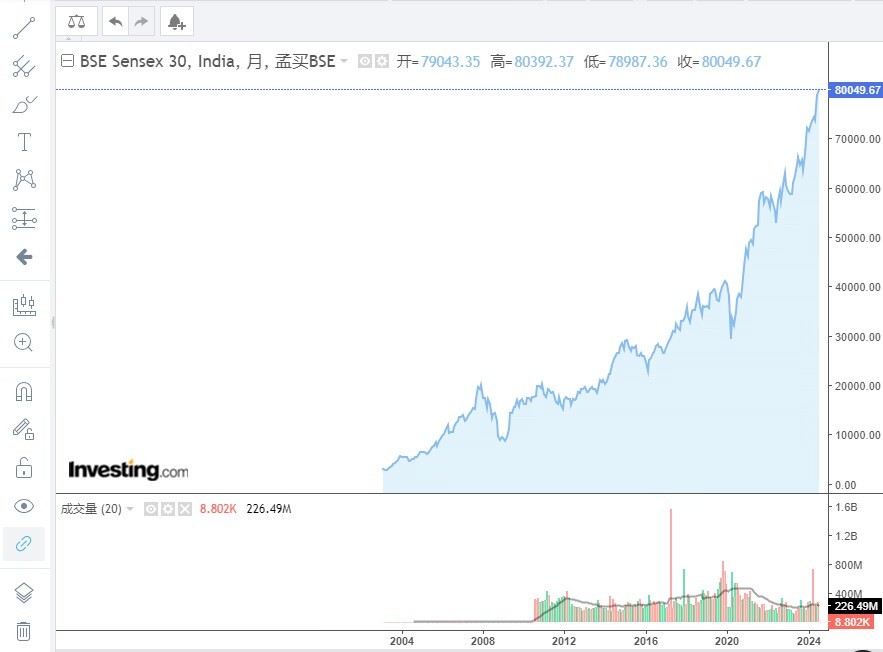Click the 收=80049.67 close value
This screenshot has width=883, height=652.
point(719,61)
